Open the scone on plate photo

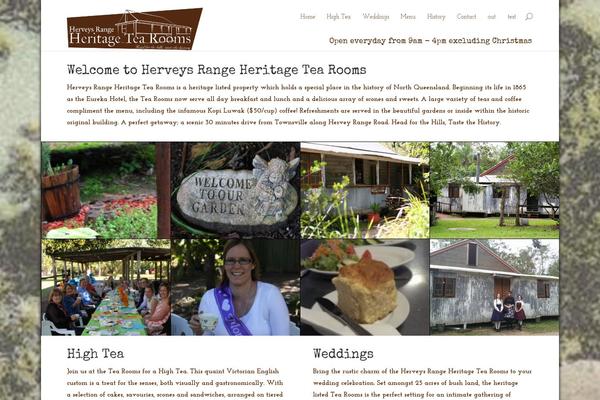tap(365, 287)
